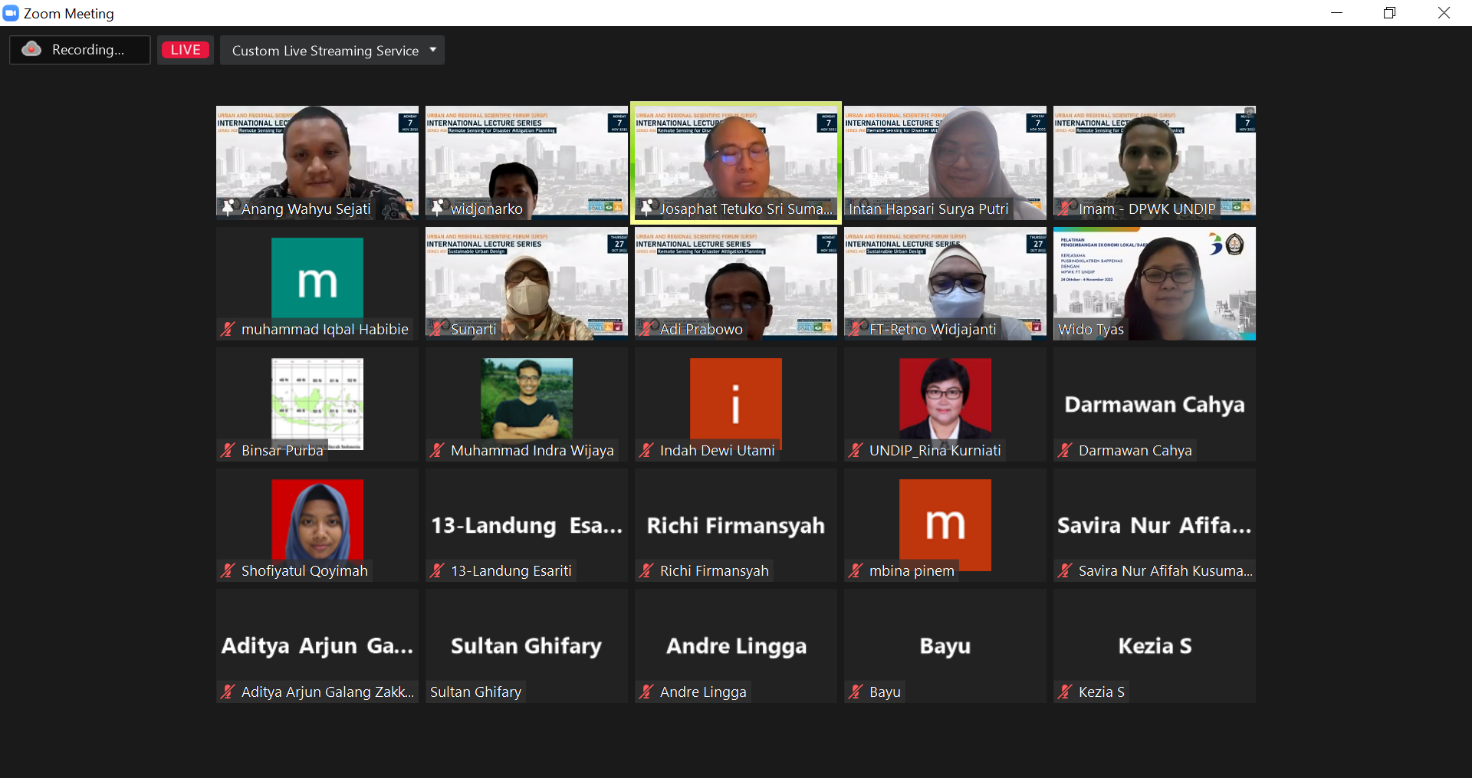Click the Muhammad Indra Wijaya profile picture
Image resolution: width=1472 pixels, height=778 pixels.
coord(526,398)
